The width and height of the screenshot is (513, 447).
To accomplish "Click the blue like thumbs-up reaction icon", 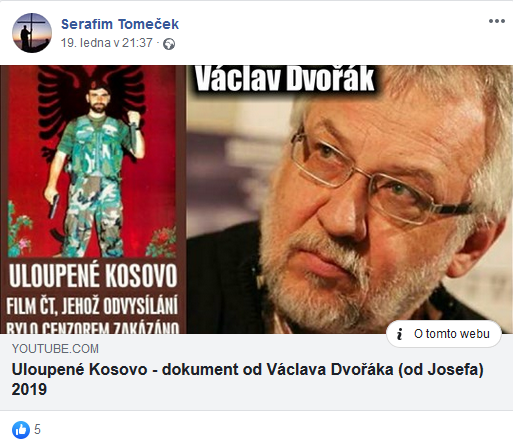I will 21,430.
